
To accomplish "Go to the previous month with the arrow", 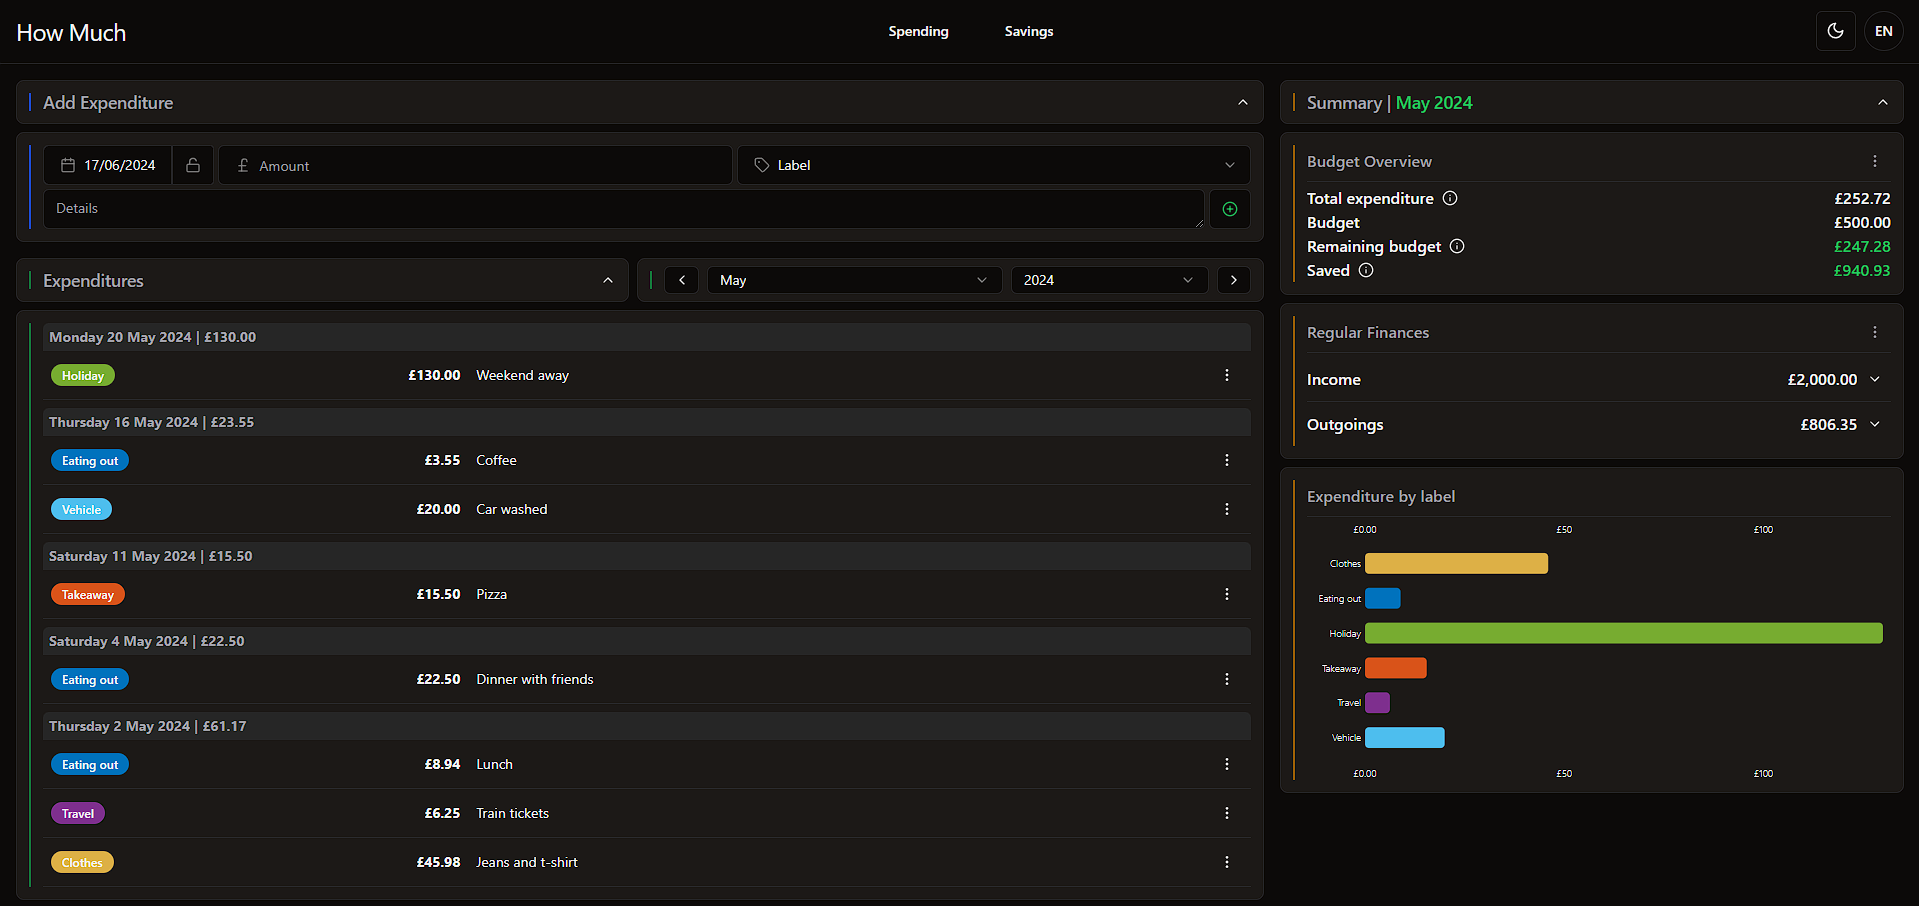I will (x=681, y=280).
